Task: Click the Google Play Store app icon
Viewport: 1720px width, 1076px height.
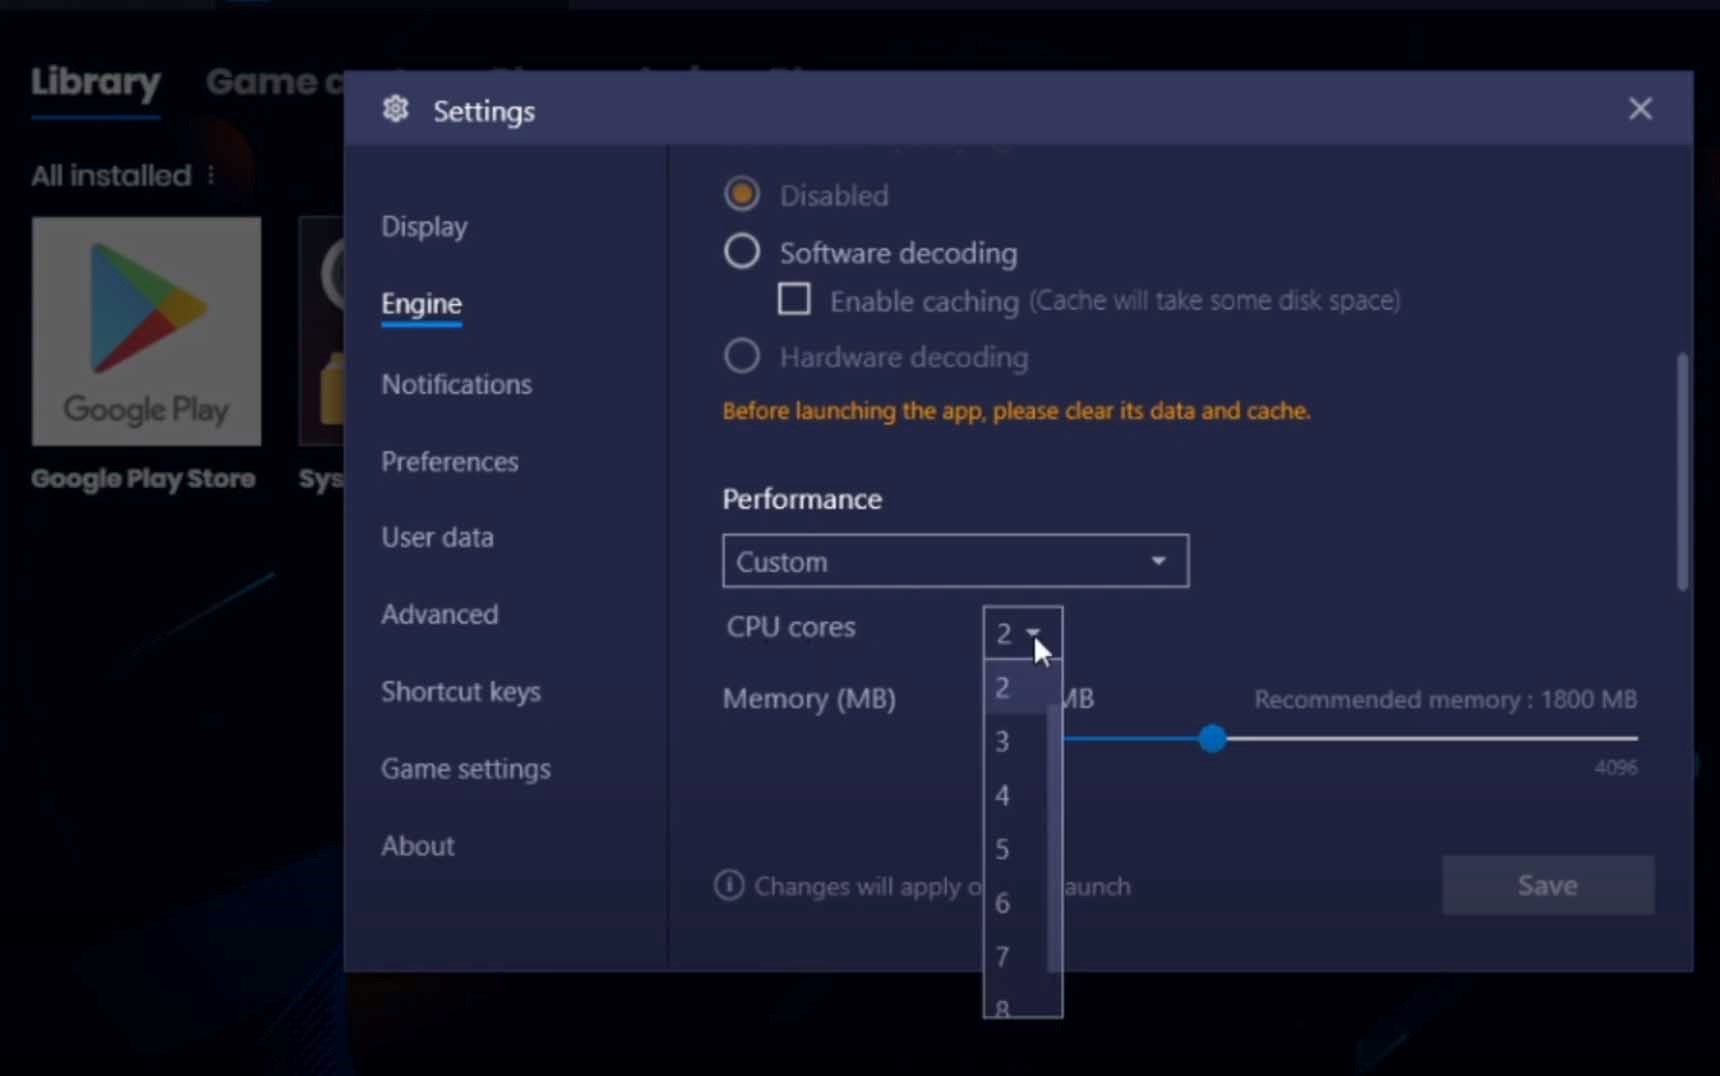Action: [146, 331]
